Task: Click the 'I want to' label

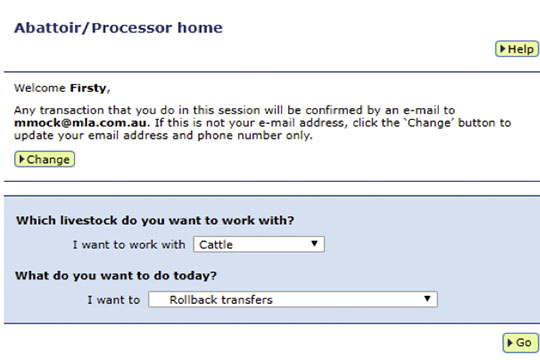Action: click(x=113, y=300)
